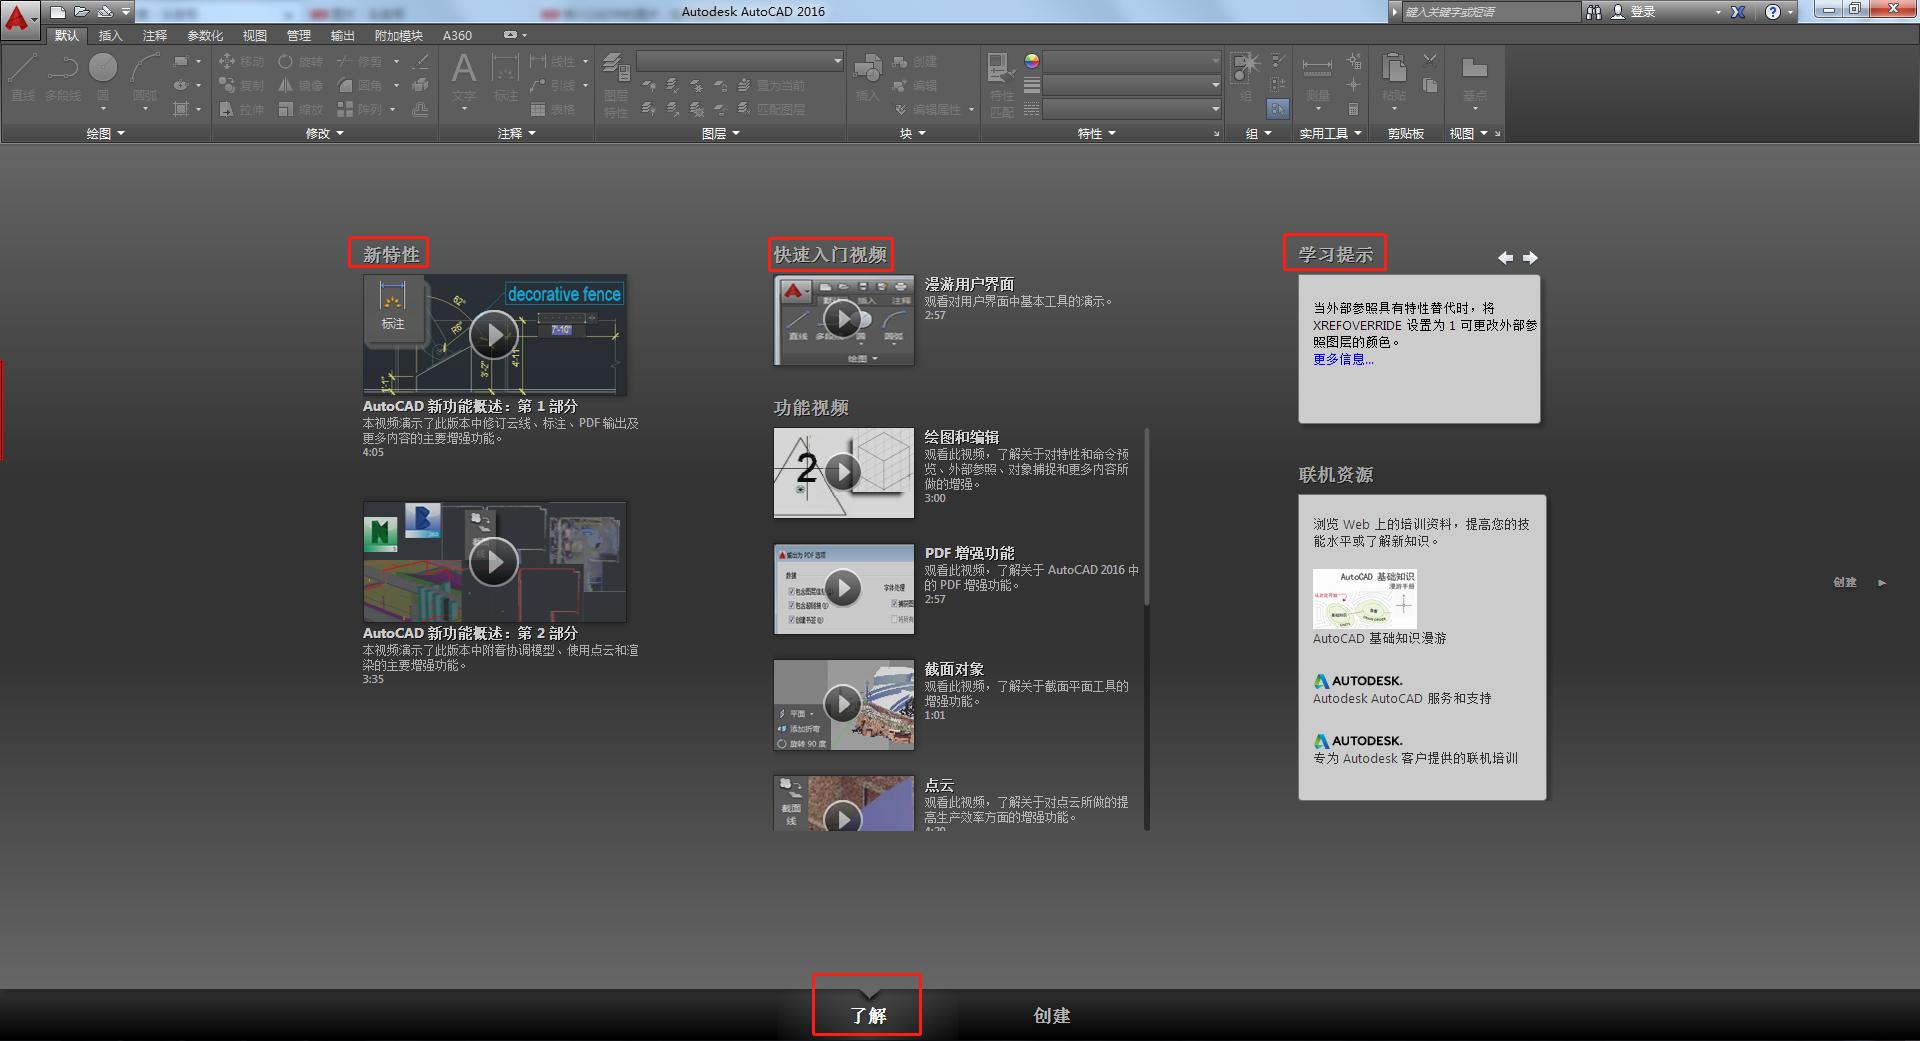Click the Insert block (插入) icon
Image resolution: width=1920 pixels, height=1041 pixels.
coord(867,78)
